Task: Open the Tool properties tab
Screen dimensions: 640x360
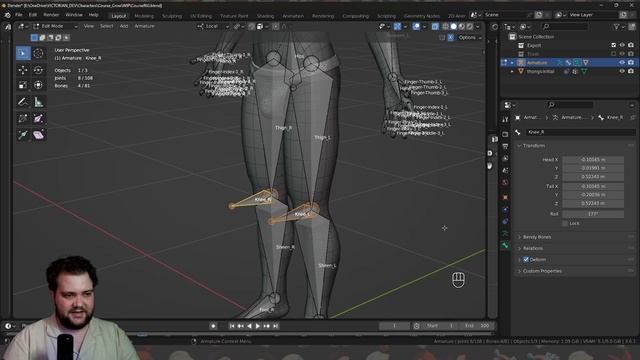Action: click(505, 119)
